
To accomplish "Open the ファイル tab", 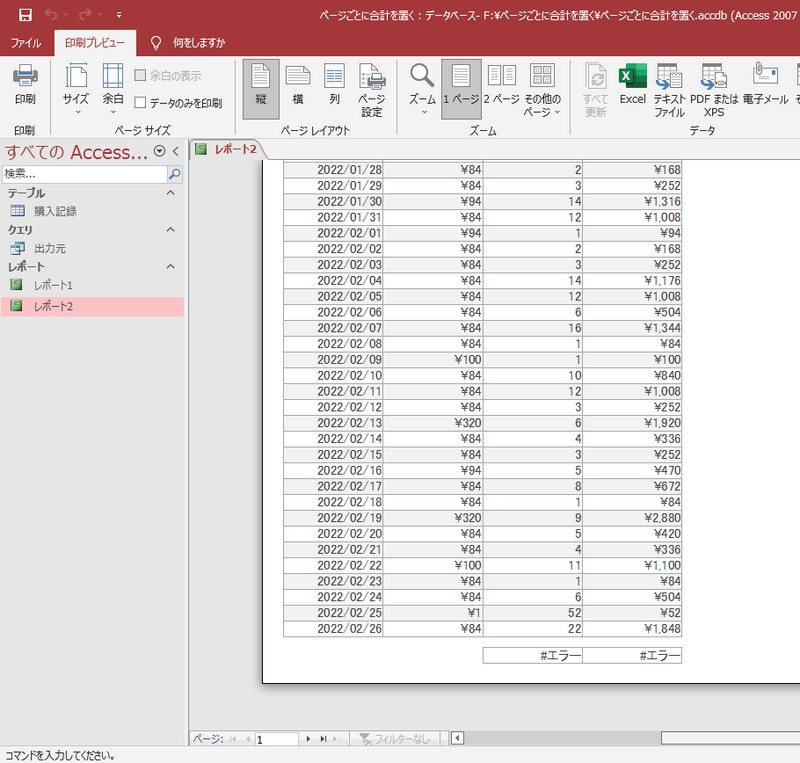I will pyautogui.click(x=26, y=43).
